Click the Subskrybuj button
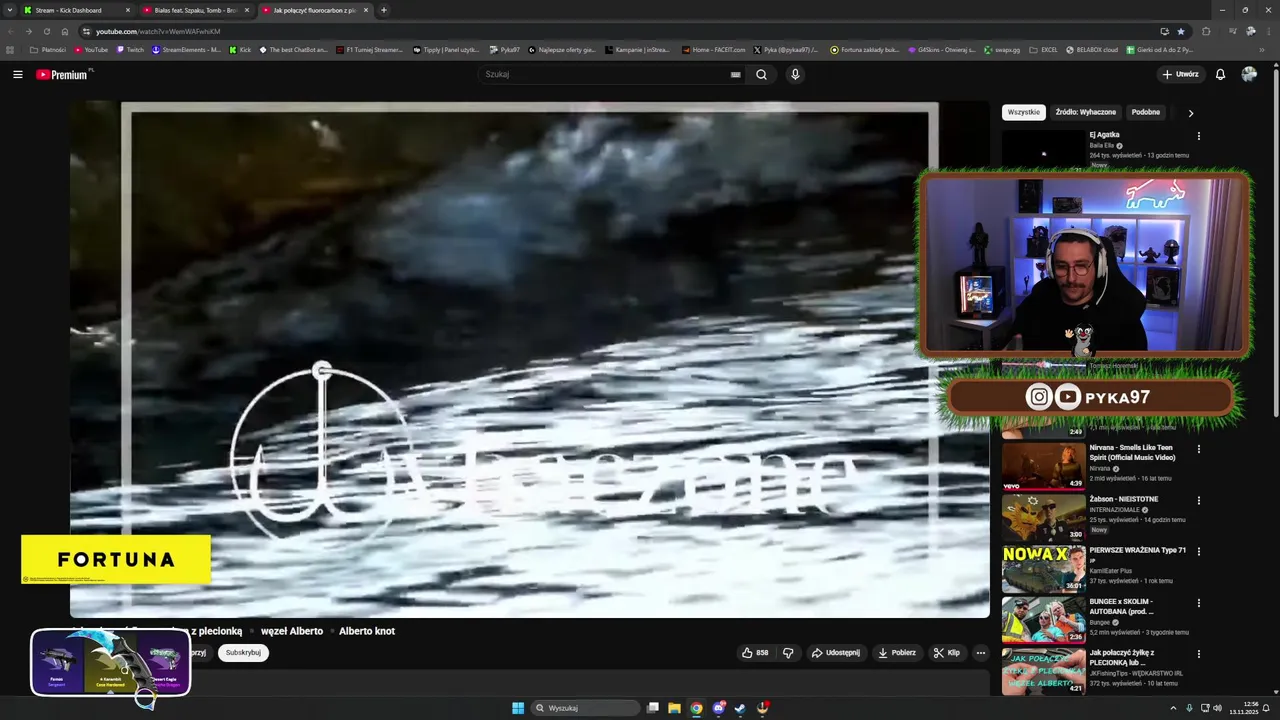1280x720 pixels. point(243,653)
